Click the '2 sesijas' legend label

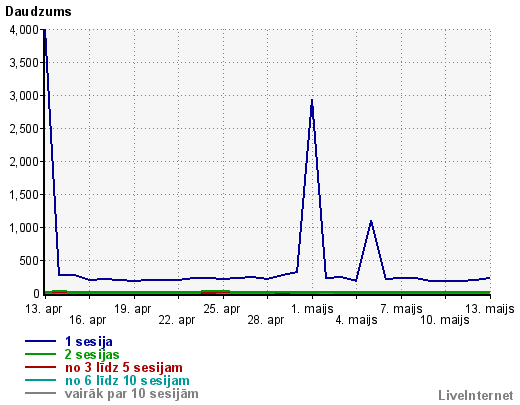click(x=92, y=355)
